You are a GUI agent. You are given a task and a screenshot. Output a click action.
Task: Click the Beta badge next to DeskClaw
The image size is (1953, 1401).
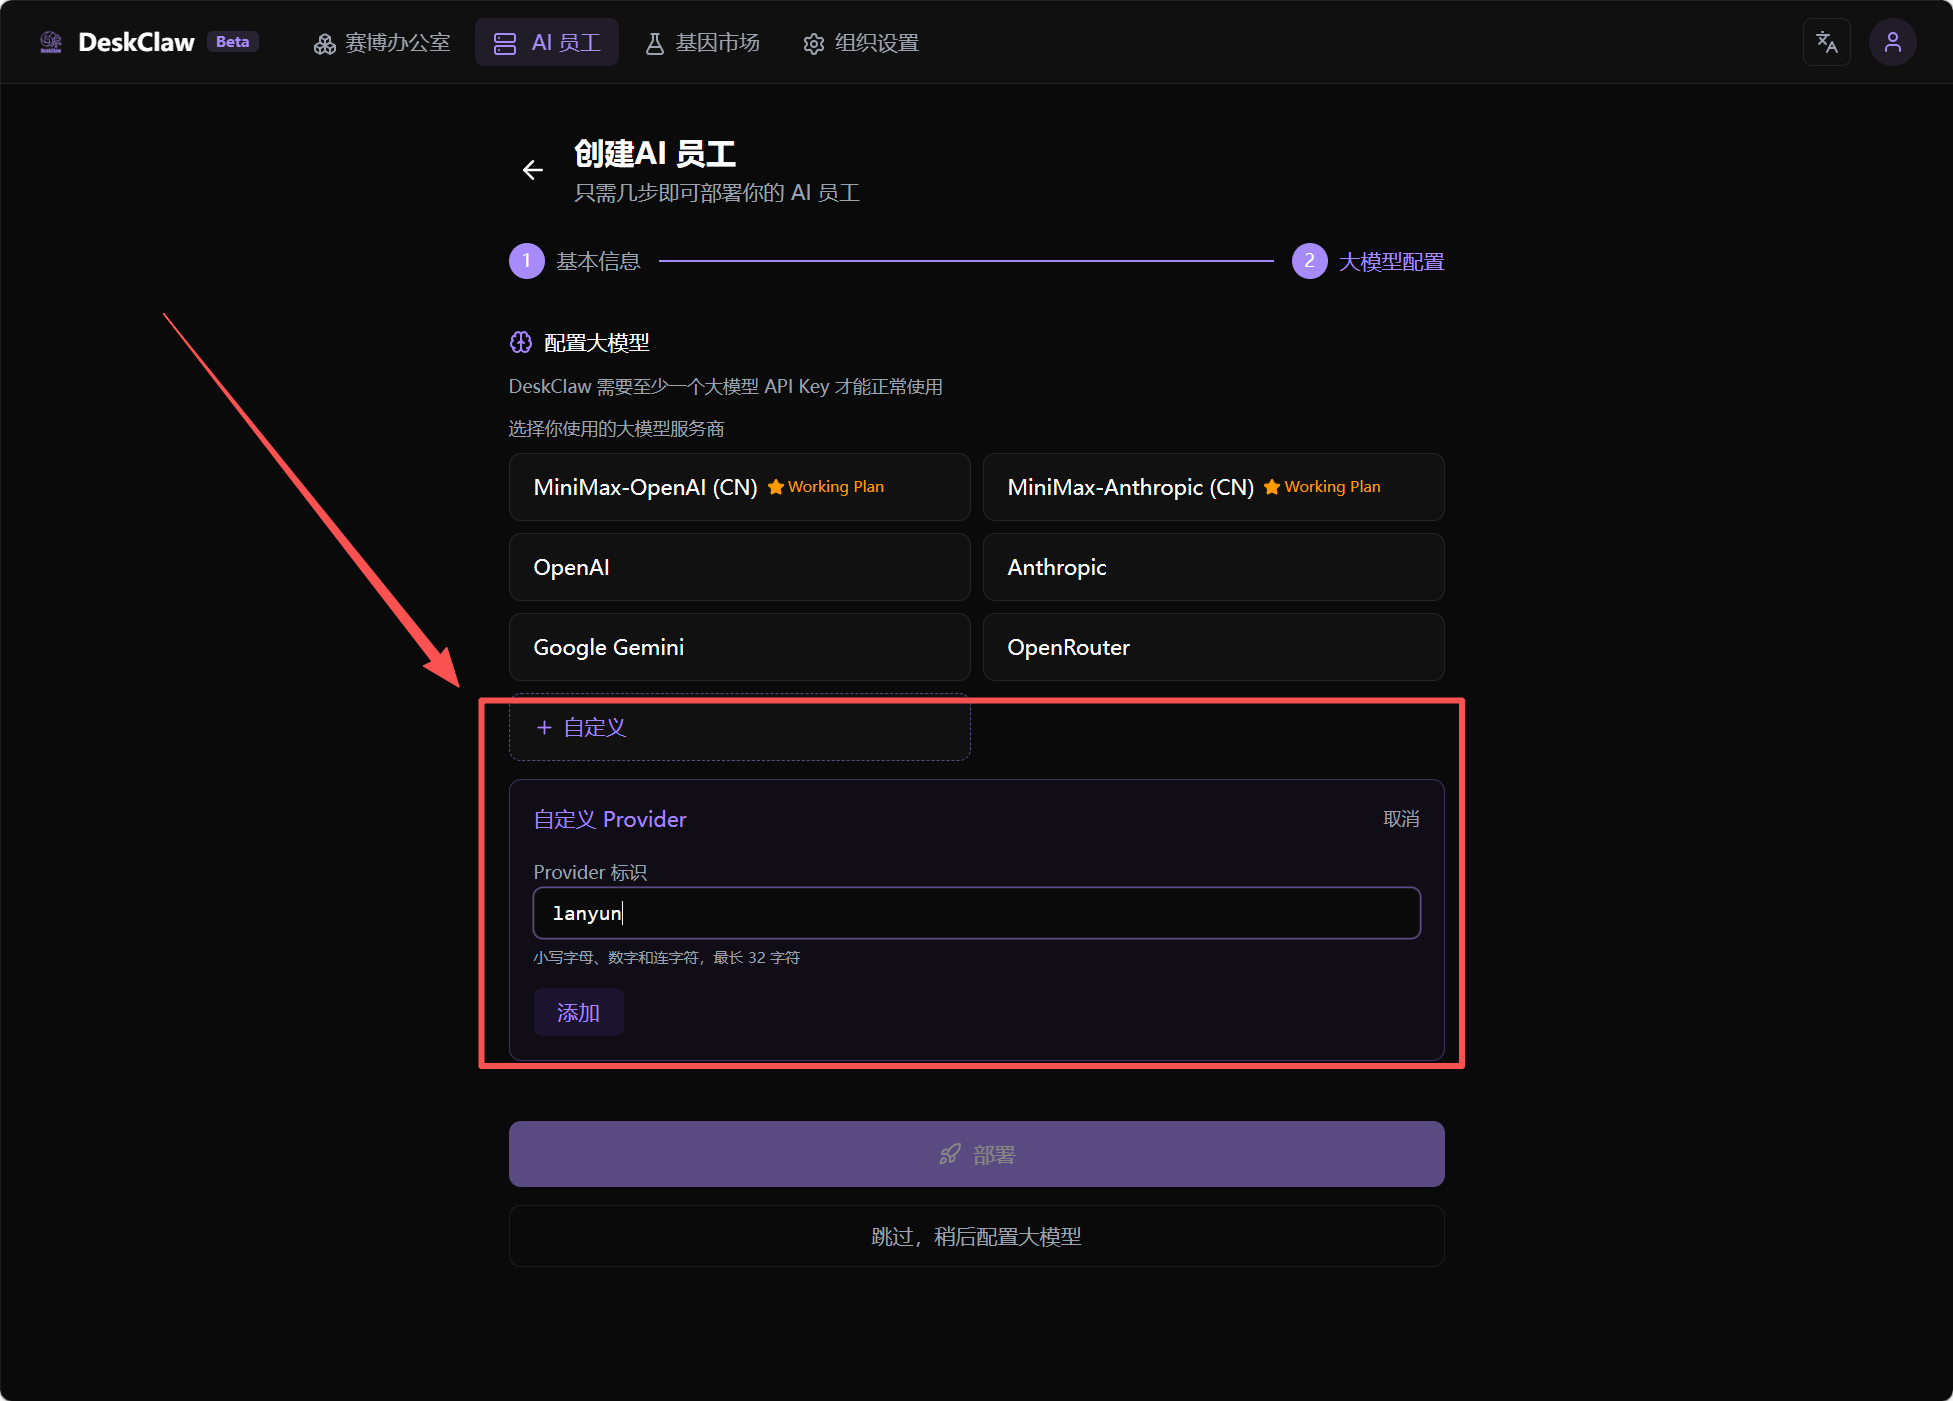point(233,42)
